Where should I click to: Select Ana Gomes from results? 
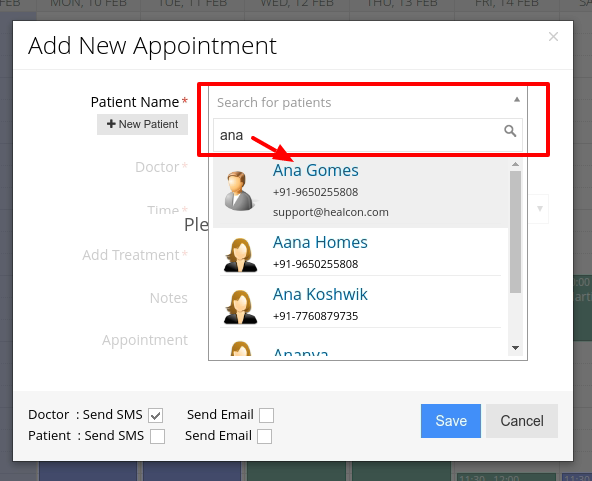(361, 192)
